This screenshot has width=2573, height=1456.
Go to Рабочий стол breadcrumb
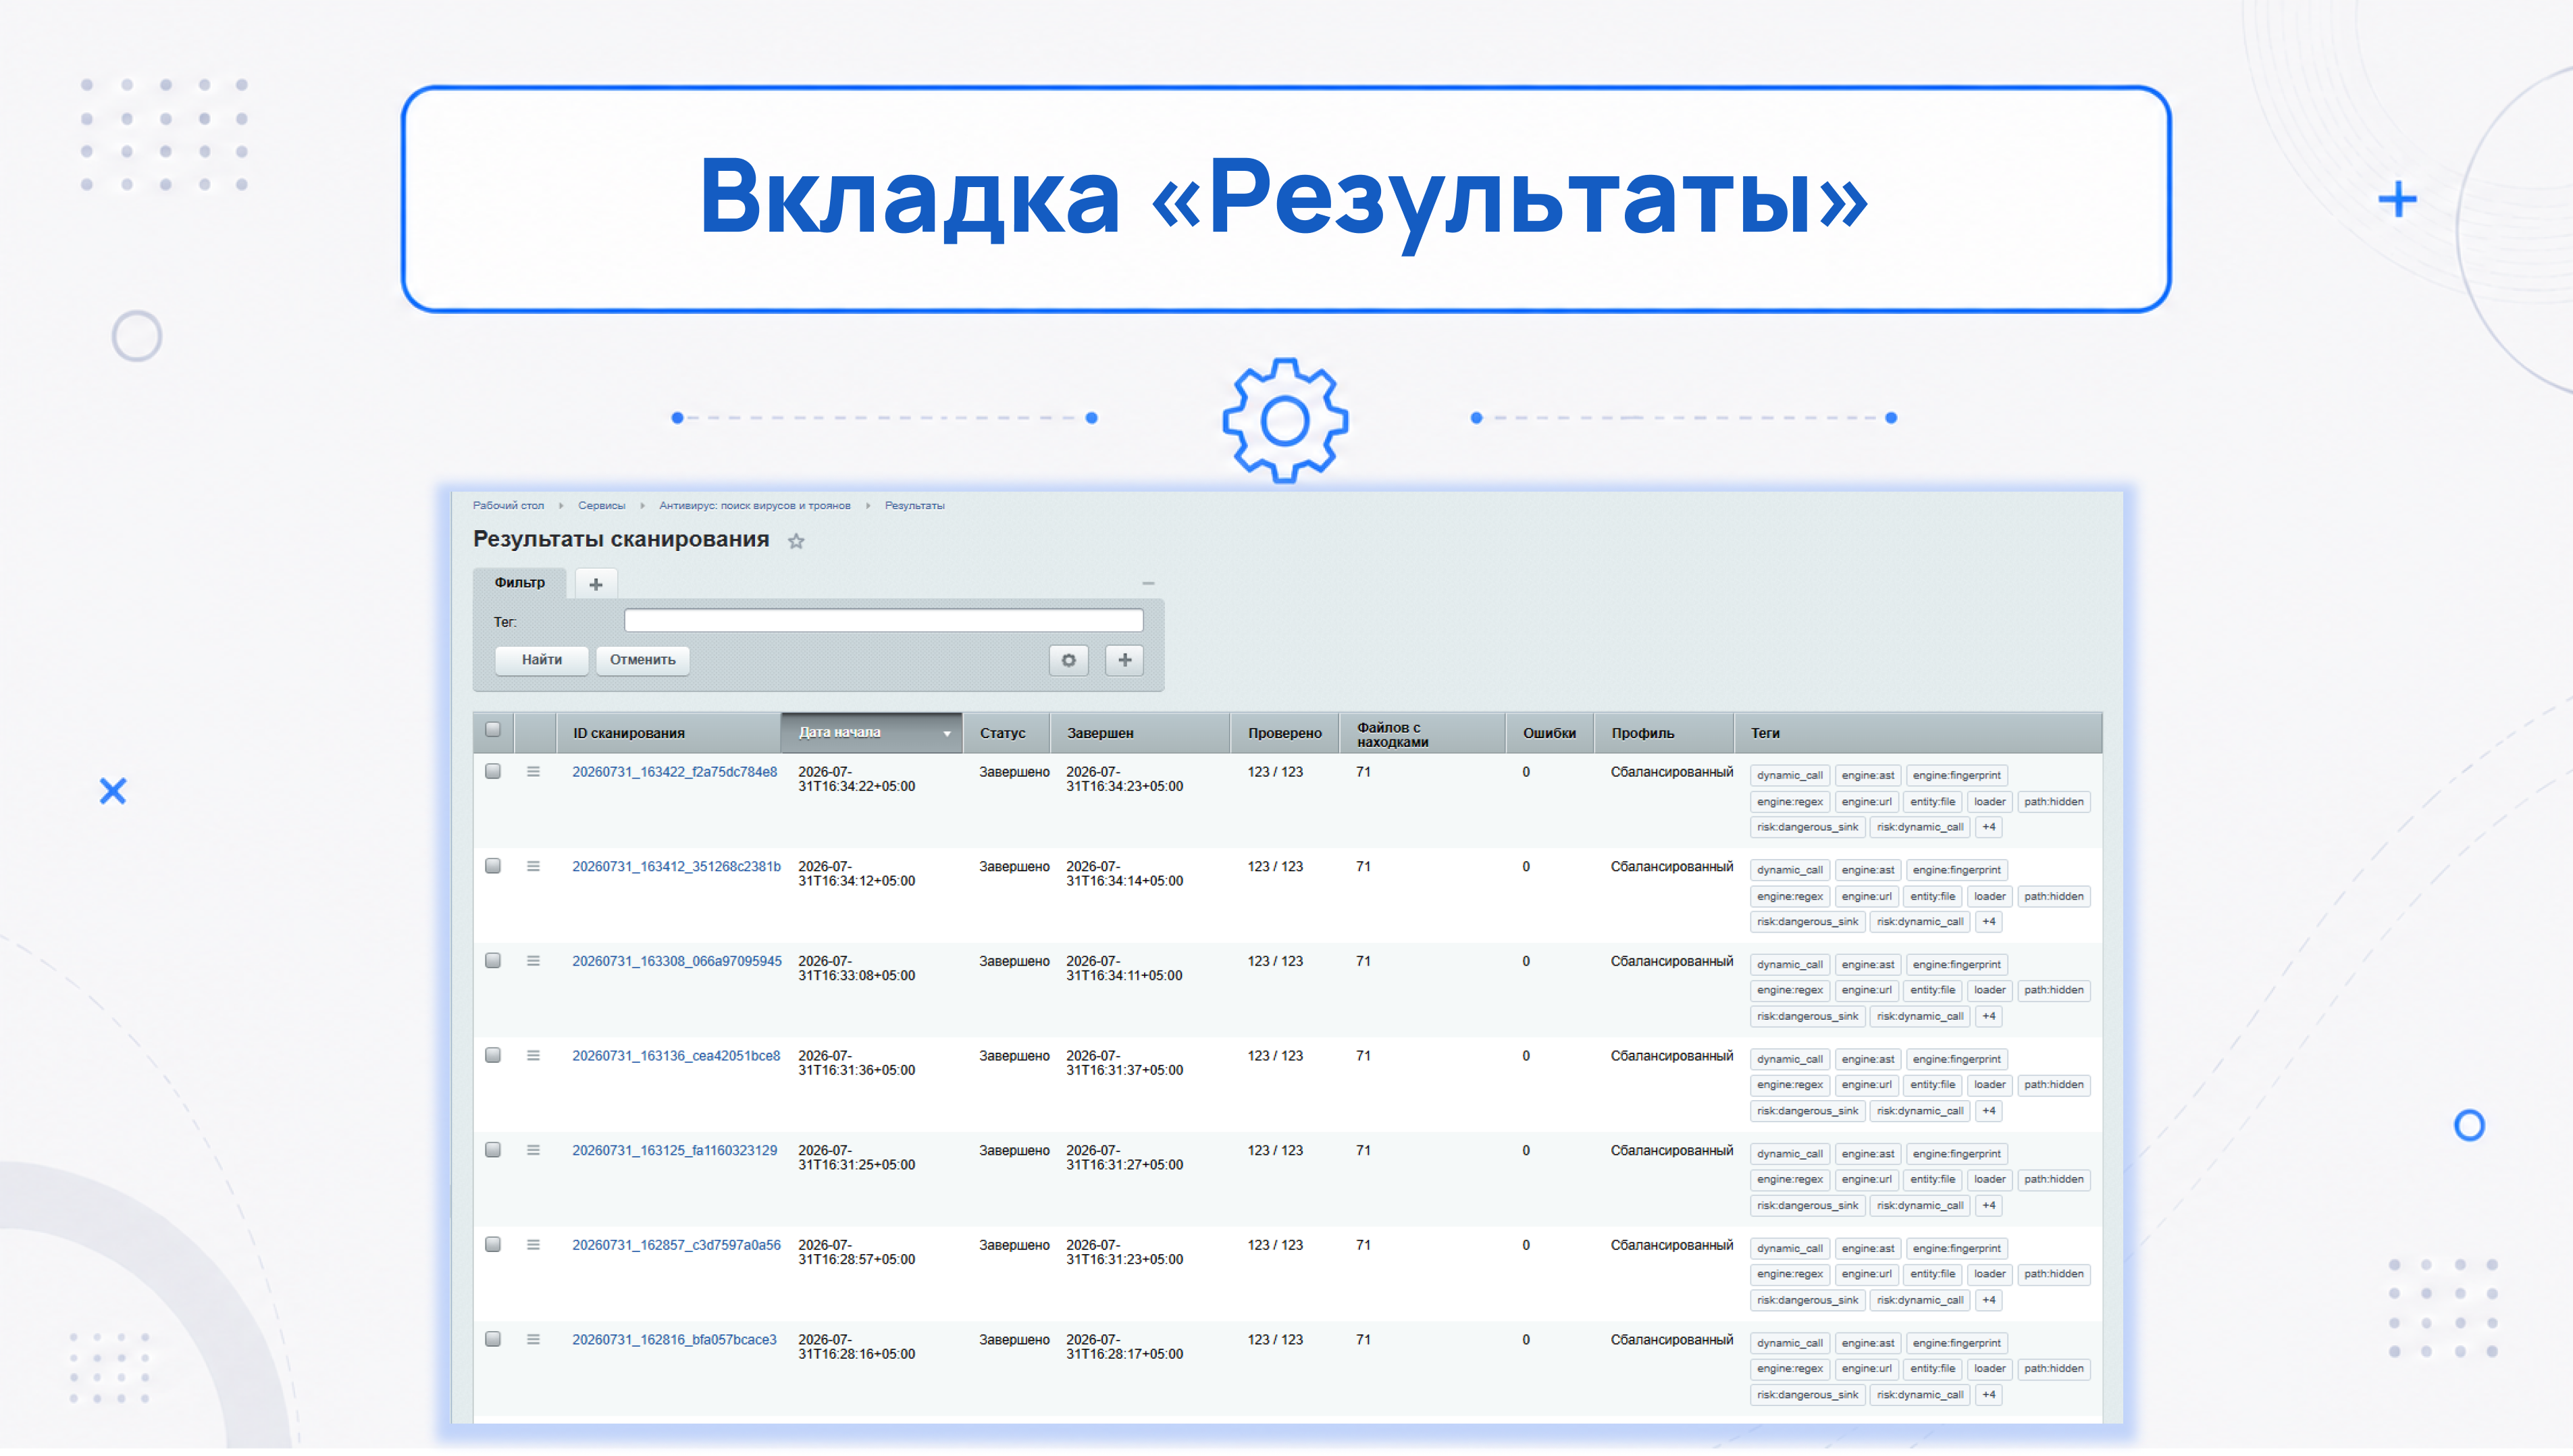coord(508,506)
